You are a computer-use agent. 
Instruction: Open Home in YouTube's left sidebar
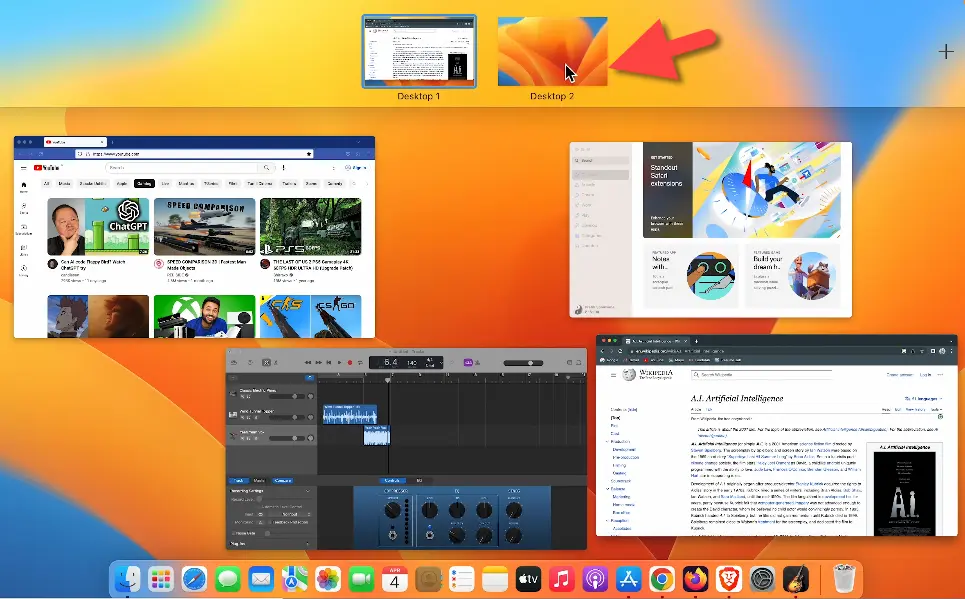(23, 187)
